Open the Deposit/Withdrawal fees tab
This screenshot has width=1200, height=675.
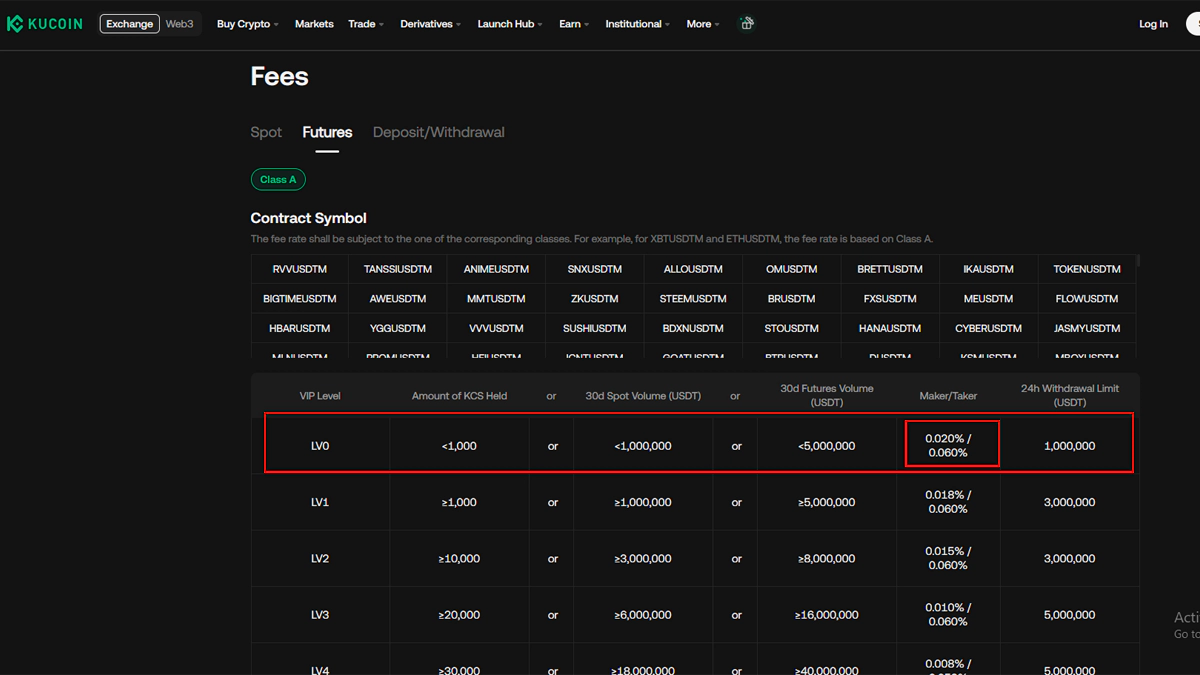[438, 132]
